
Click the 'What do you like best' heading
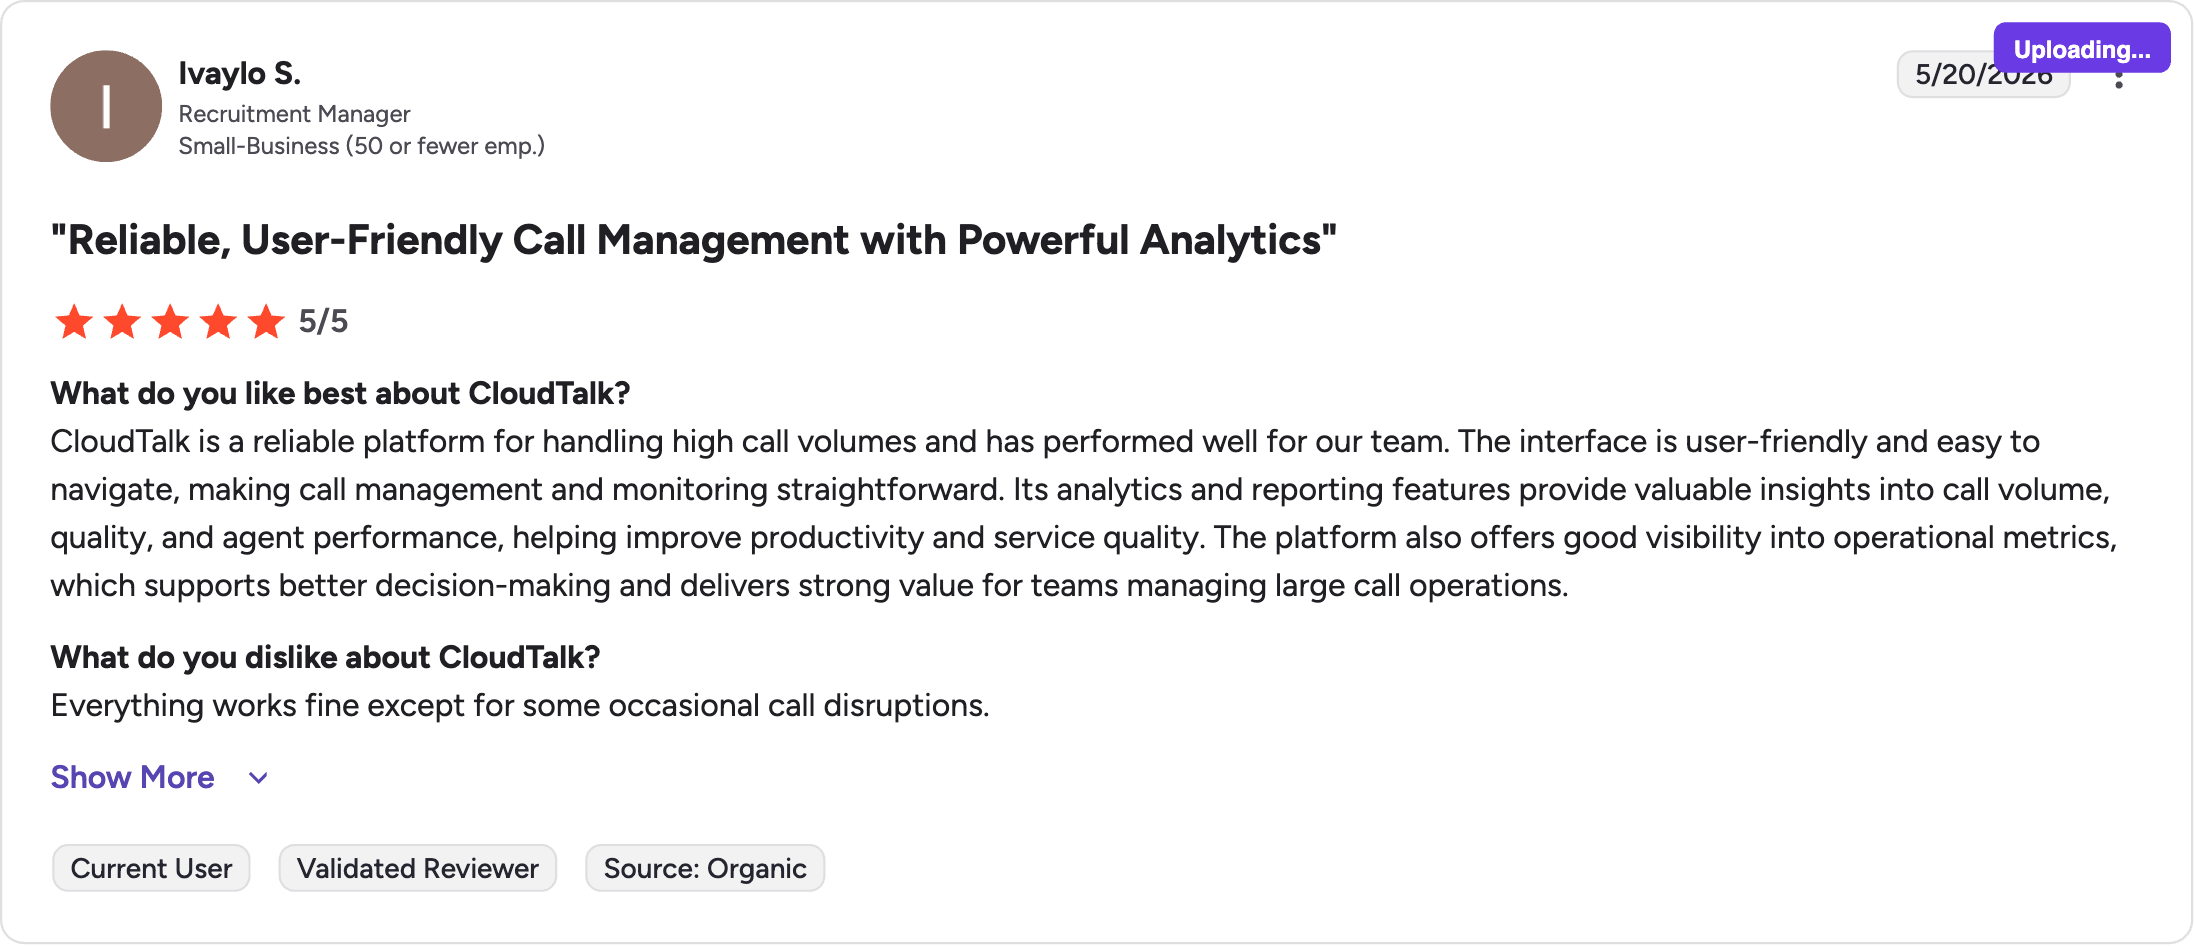340,393
